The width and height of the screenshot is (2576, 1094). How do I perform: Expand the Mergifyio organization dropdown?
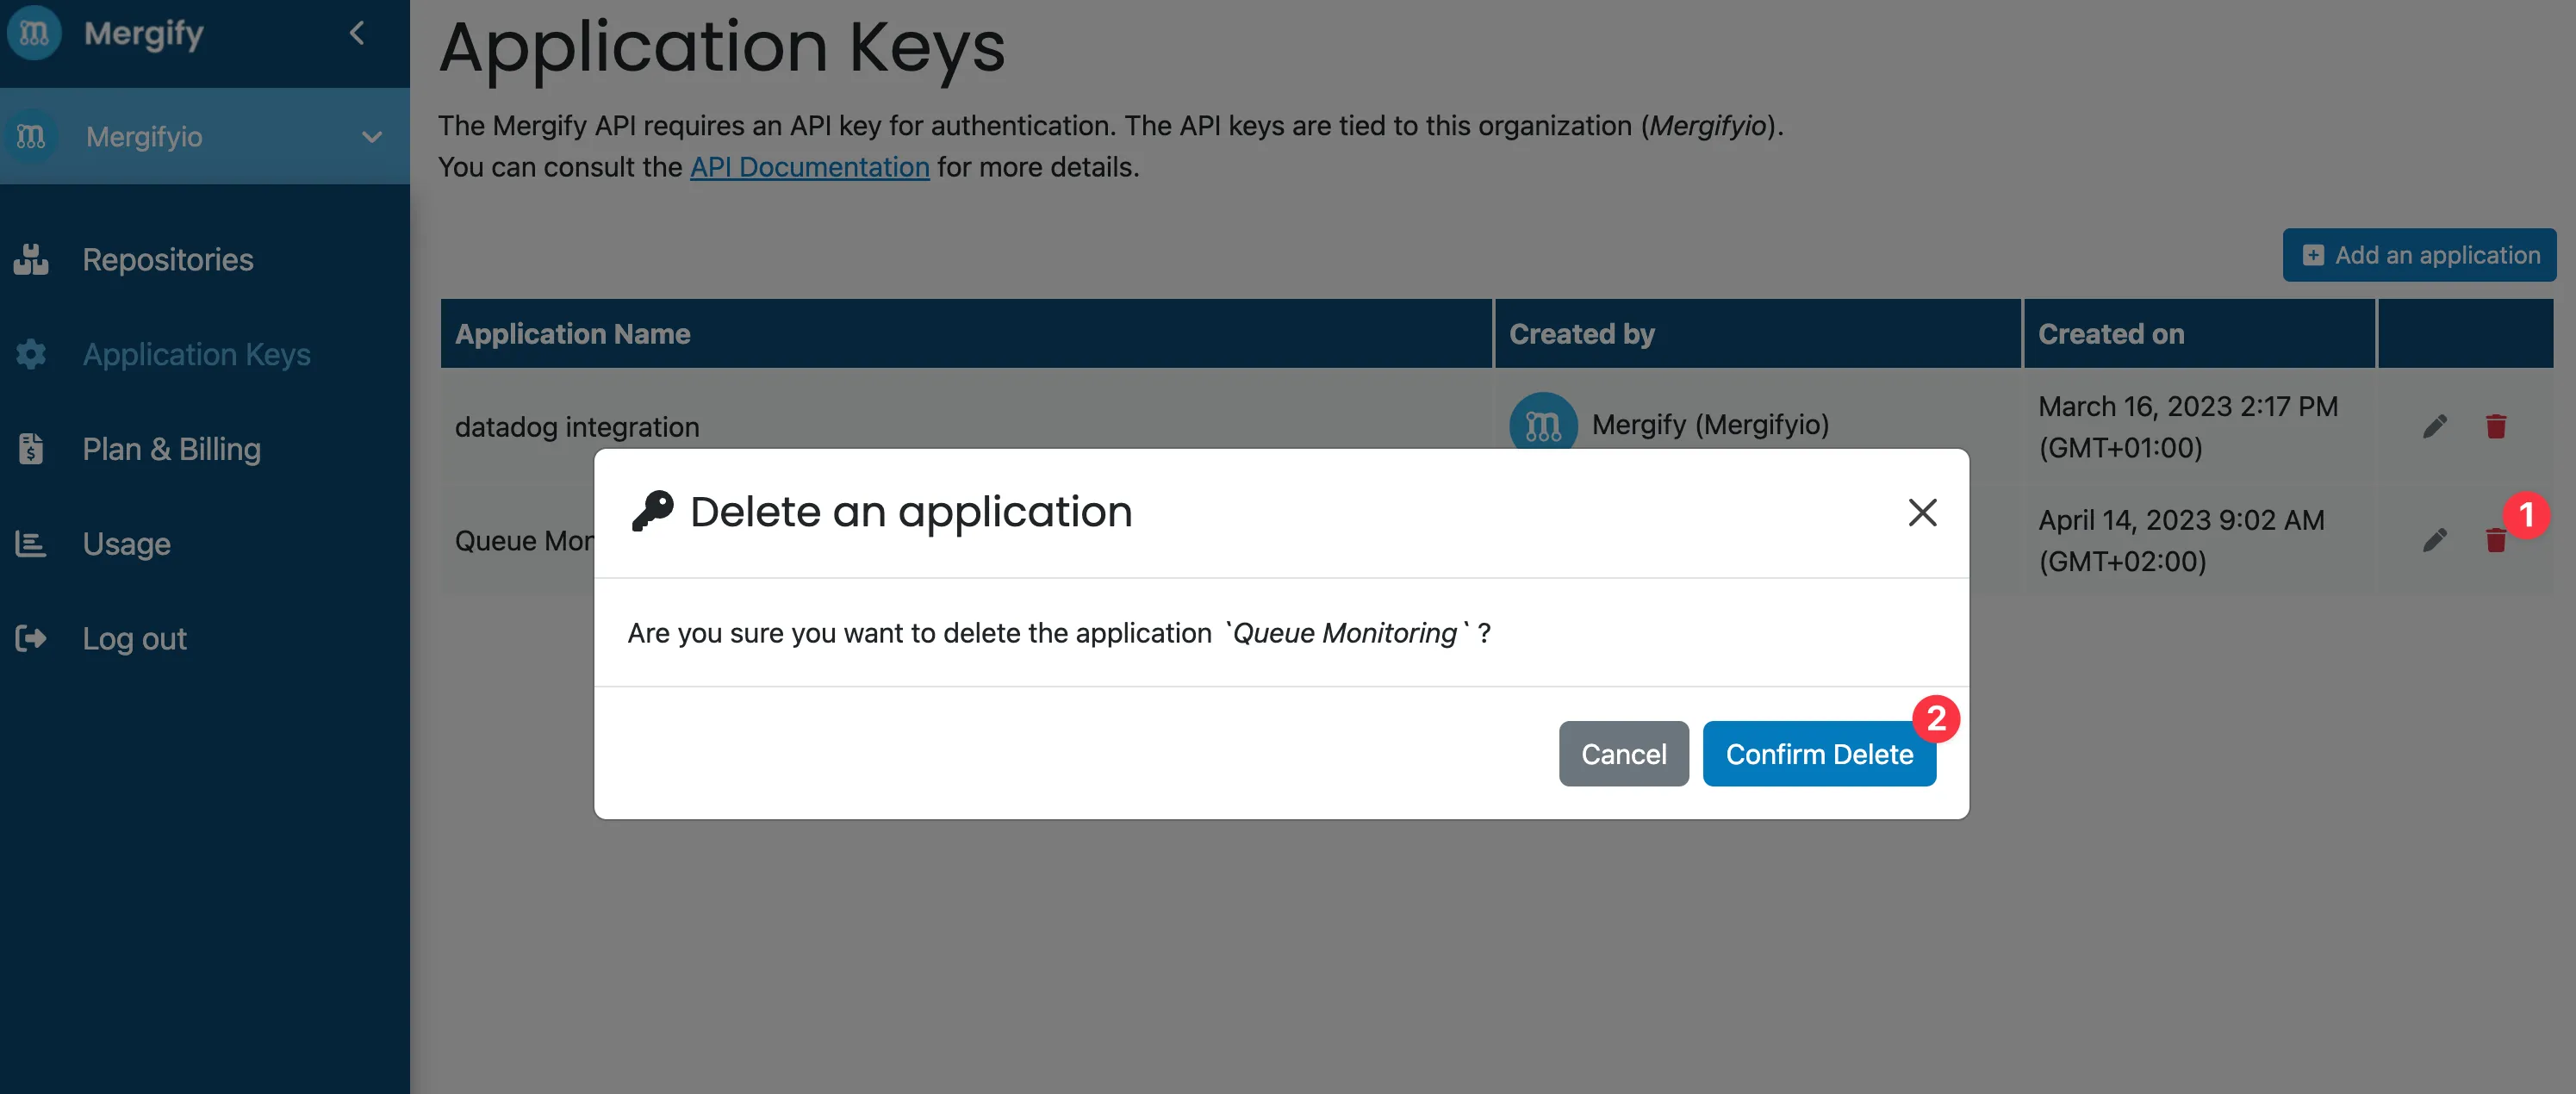(x=372, y=137)
